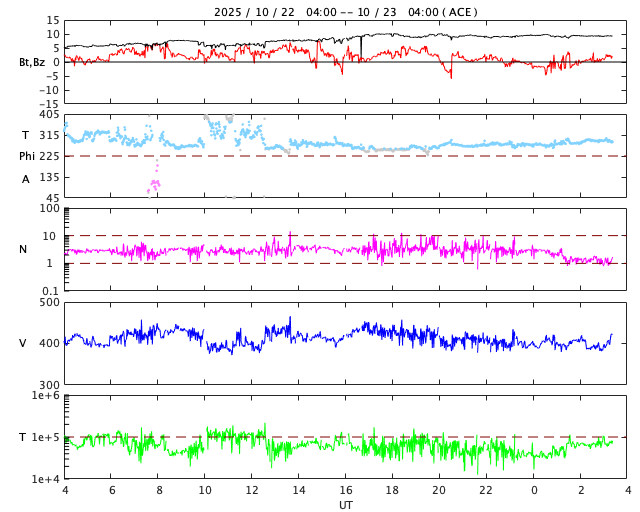This screenshot has width=640, height=512.
Task: Click the 16 tick label on UT axis
Action: 346,491
